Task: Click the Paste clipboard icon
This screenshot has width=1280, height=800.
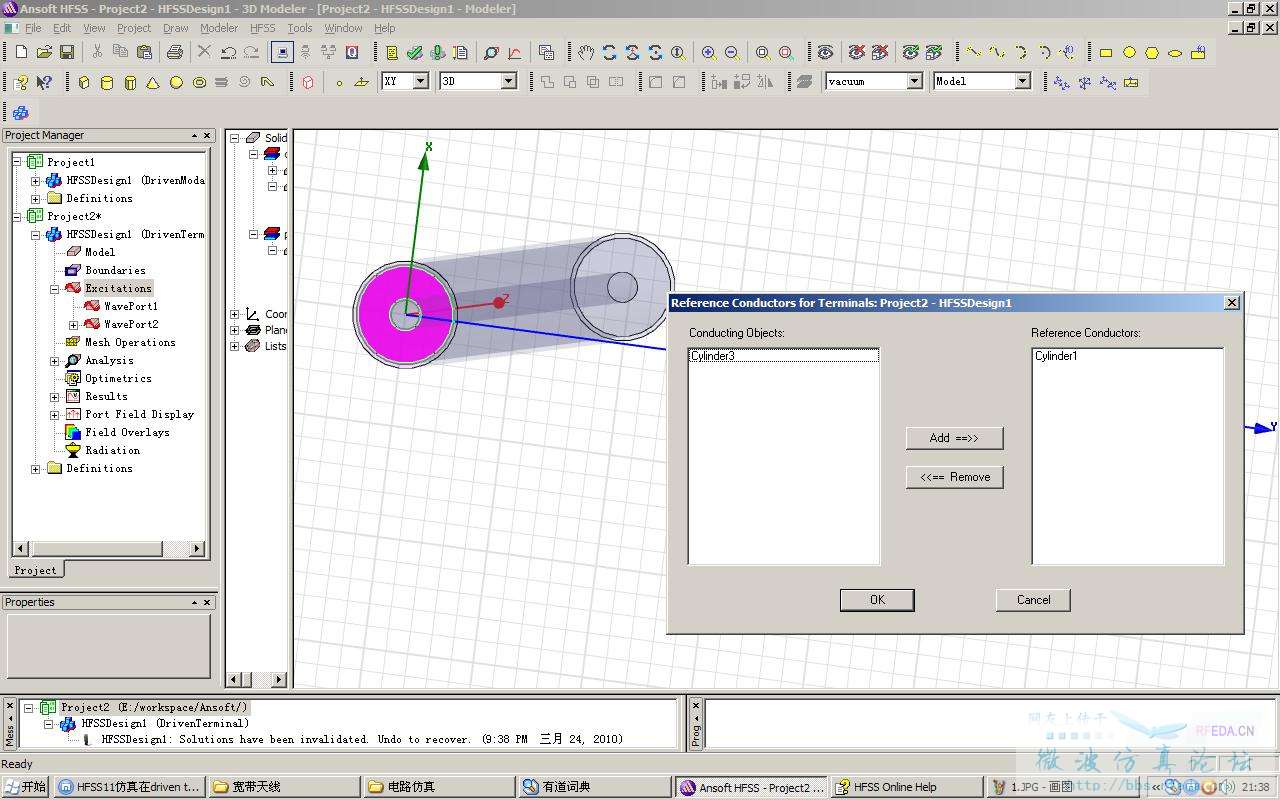Action: coord(144,52)
